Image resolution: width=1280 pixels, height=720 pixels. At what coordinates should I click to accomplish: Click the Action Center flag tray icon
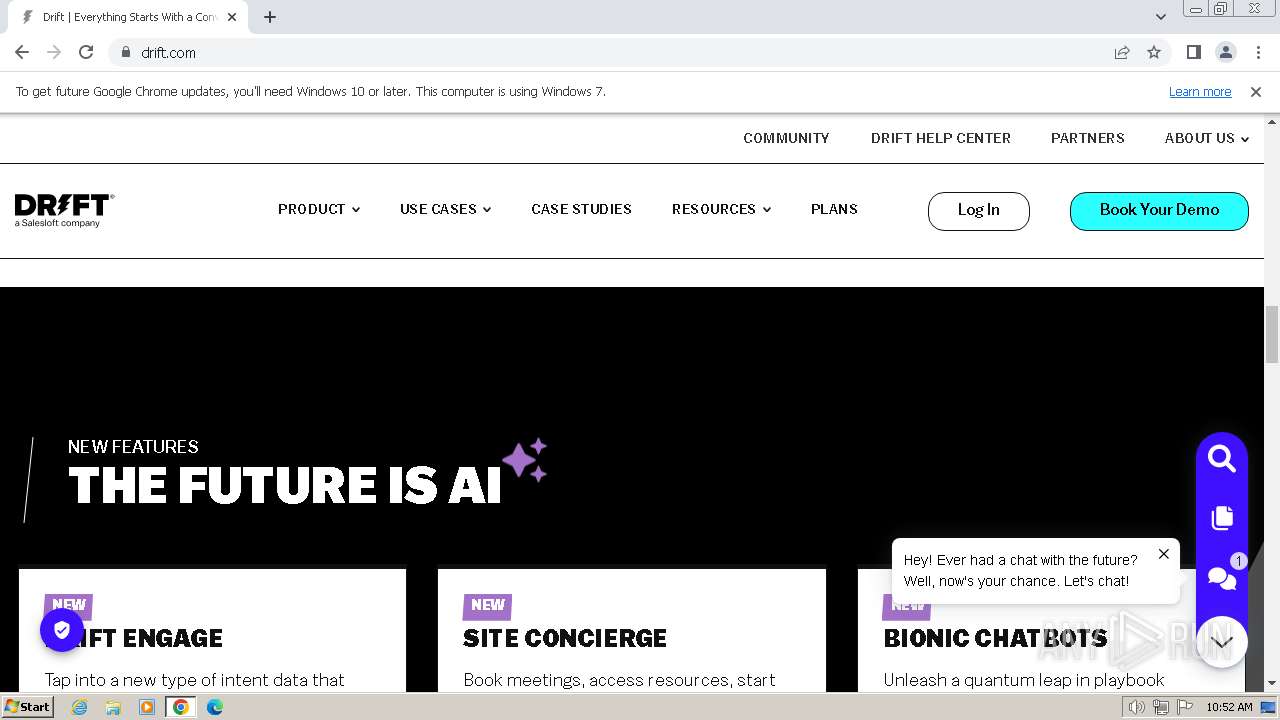pyautogui.click(x=1185, y=707)
